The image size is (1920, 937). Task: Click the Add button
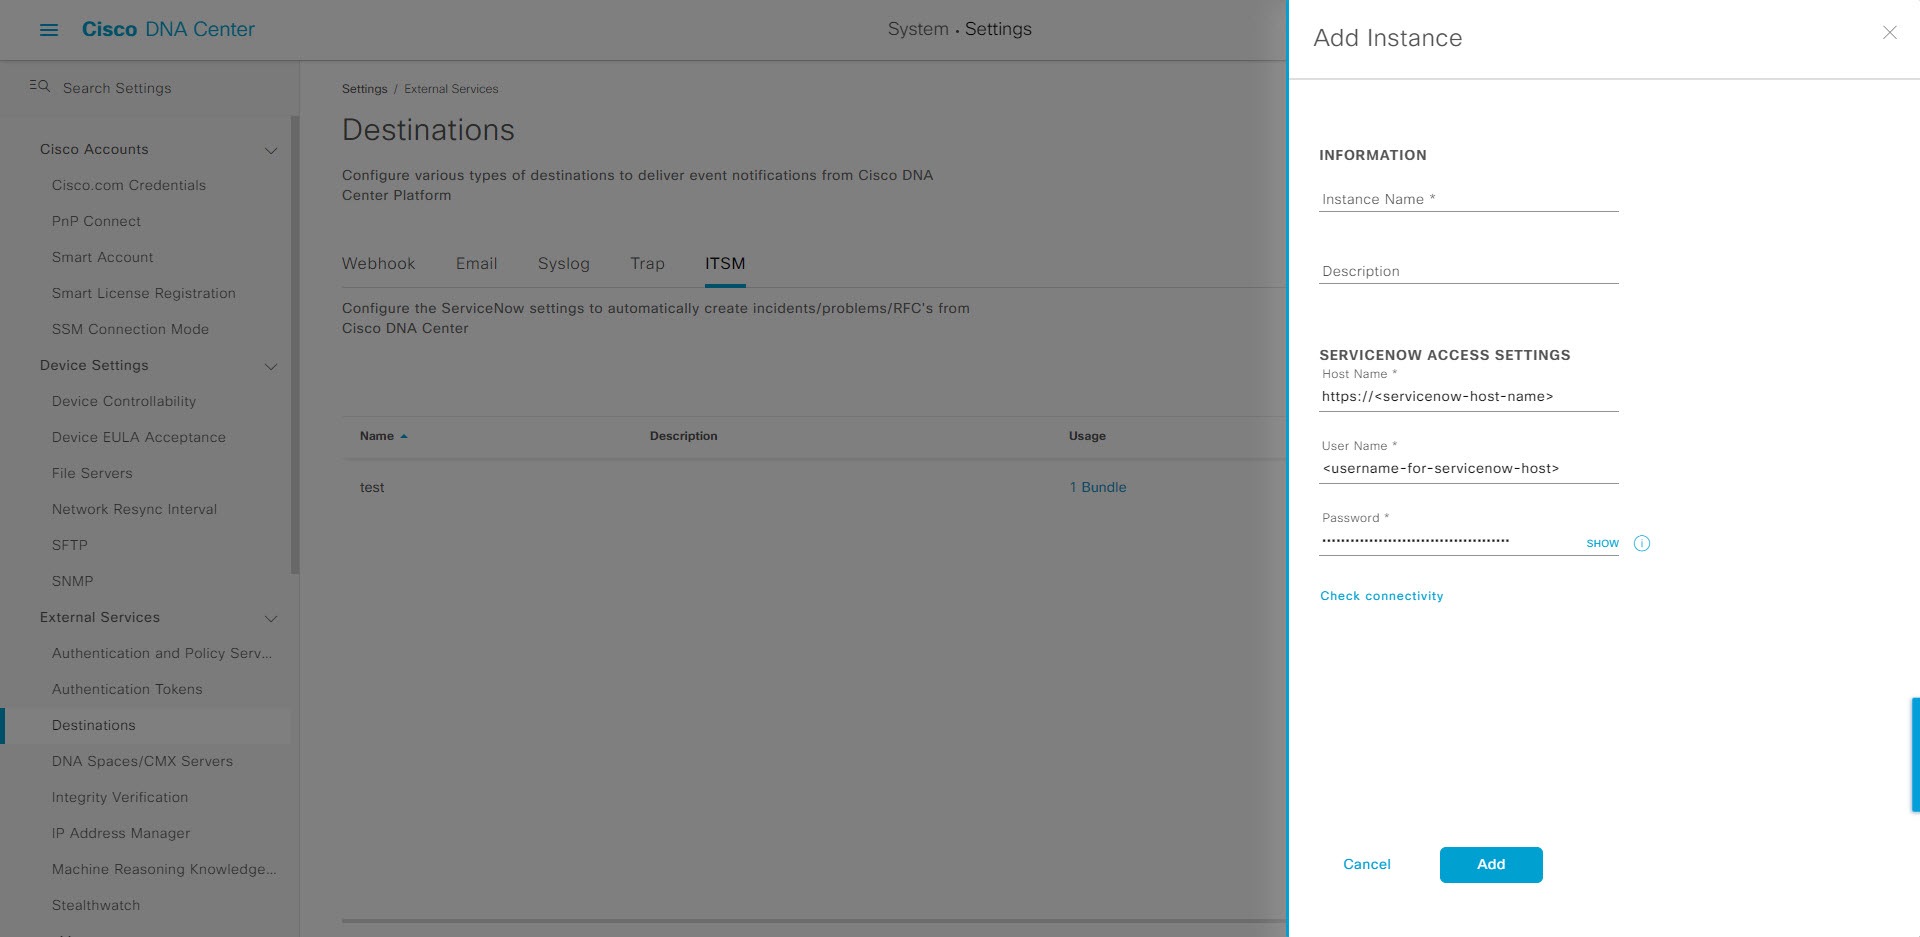(1490, 864)
